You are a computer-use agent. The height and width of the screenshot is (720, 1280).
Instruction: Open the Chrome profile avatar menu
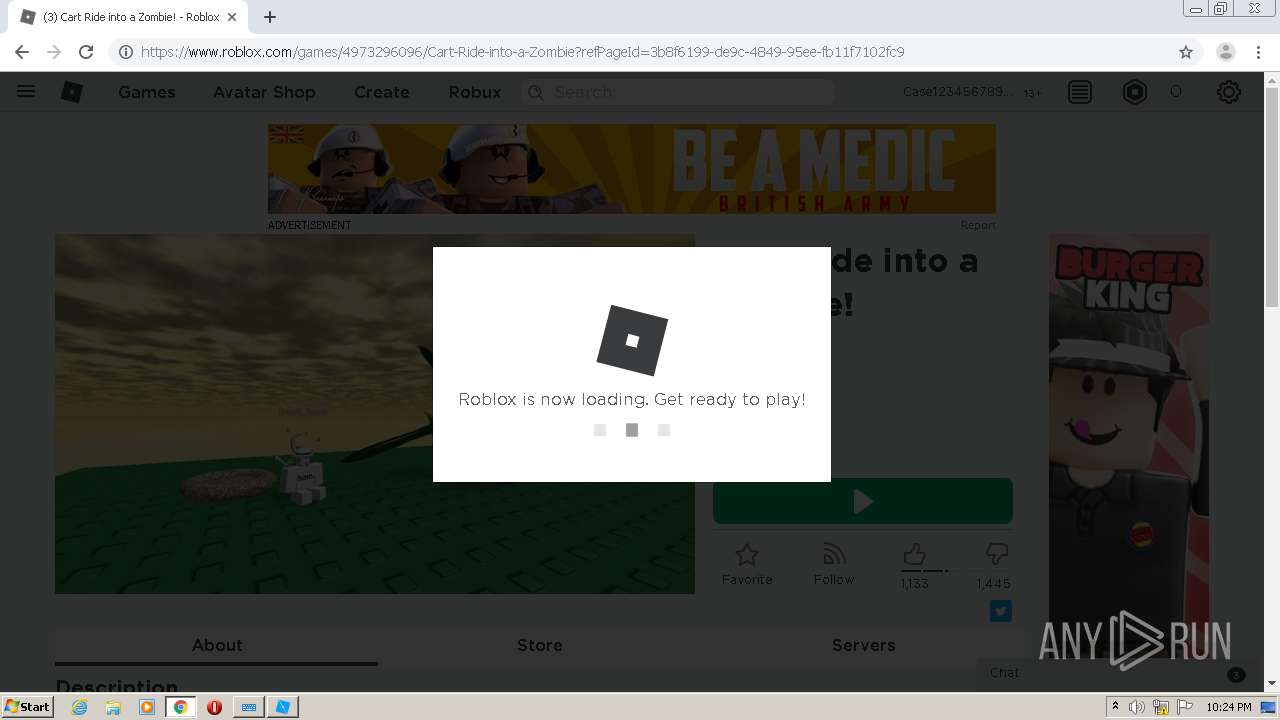(x=1226, y=52)
